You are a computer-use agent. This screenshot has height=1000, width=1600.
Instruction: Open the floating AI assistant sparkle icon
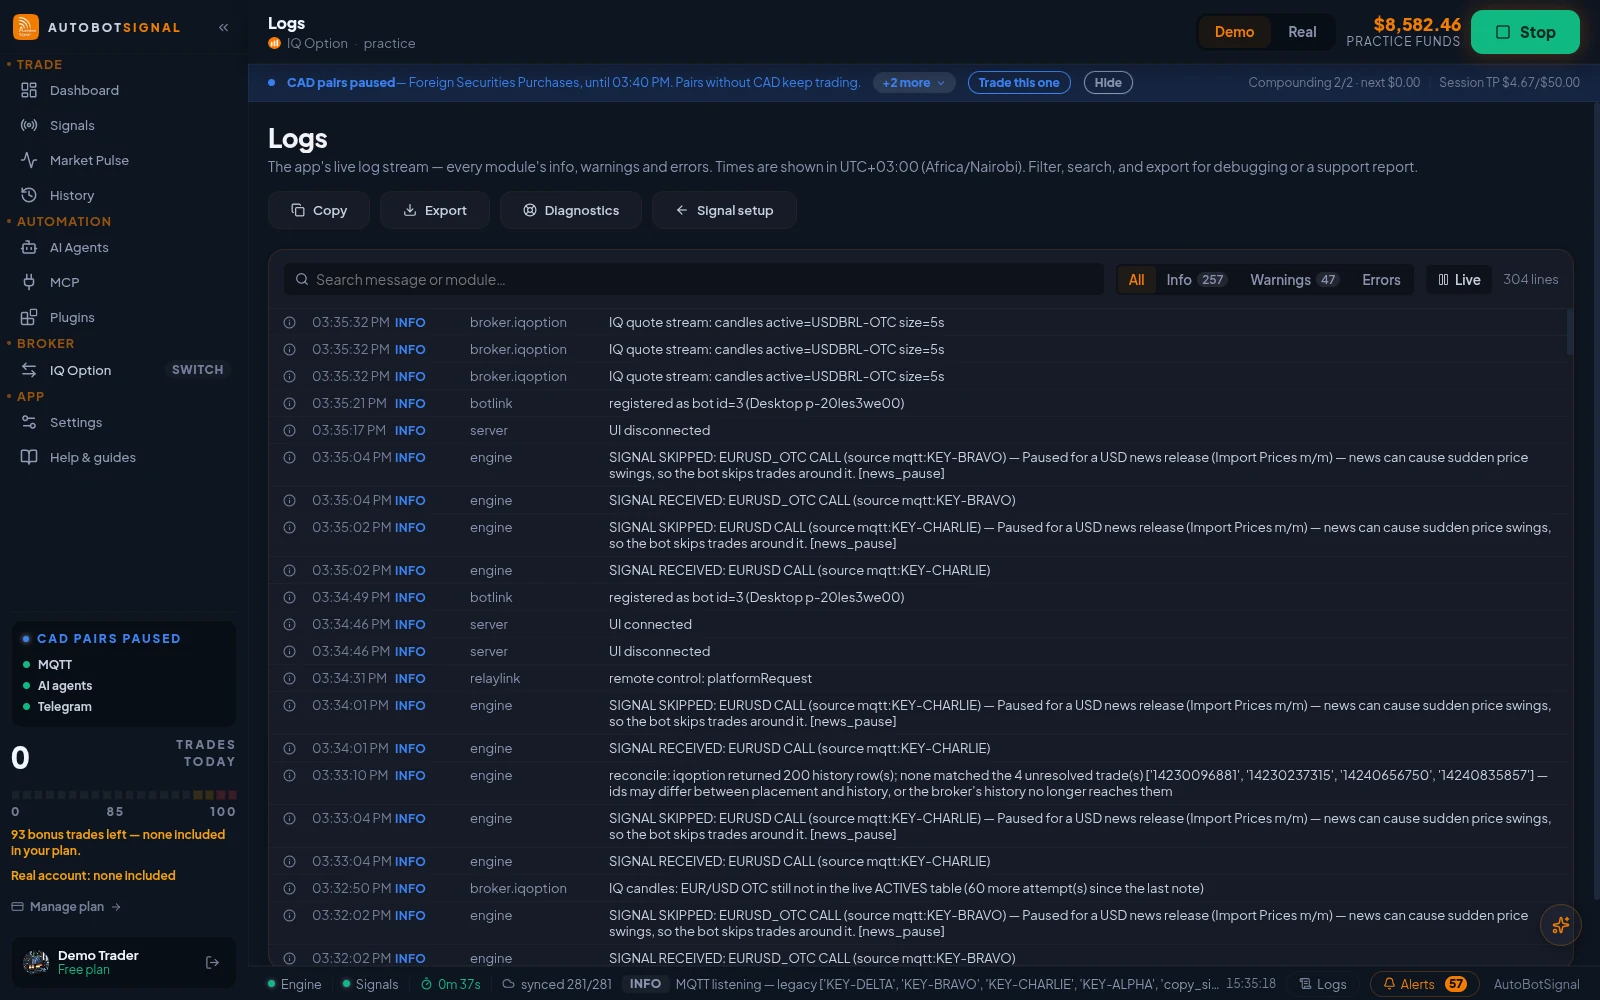[1560, 925]
